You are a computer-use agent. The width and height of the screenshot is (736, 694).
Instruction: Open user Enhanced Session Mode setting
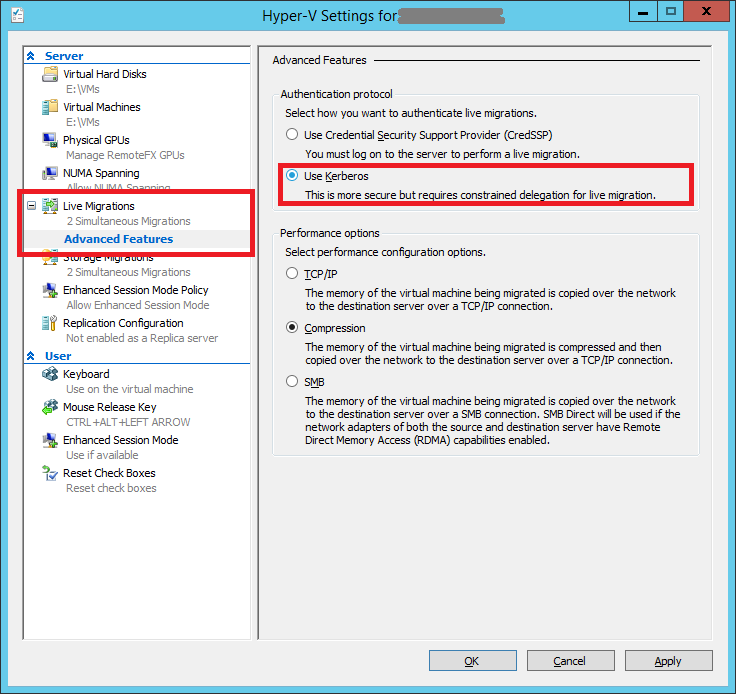pyautogui.click(x=121, y=440)
